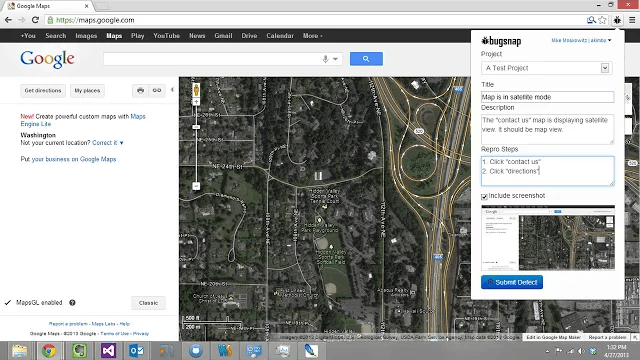The height and width of the screenshot is (360, 640).
Task: Click Edit in Google Map Maker link
Action: [x=553, y=337]
